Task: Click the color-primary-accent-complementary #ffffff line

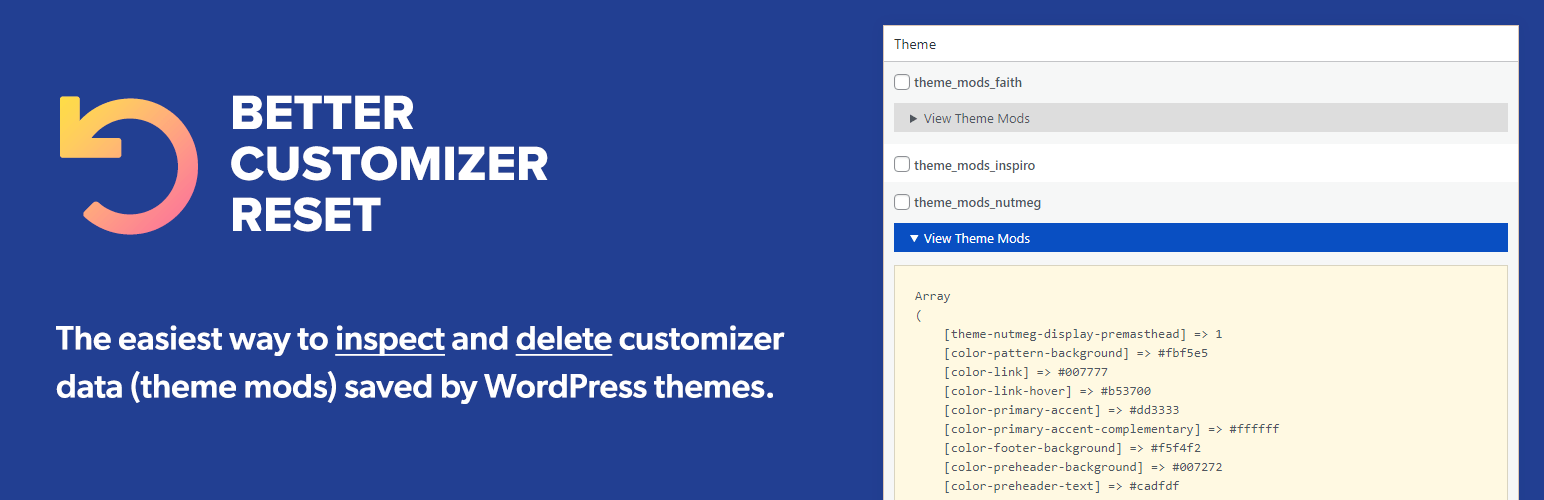Action: click(x=1111, y=429)
